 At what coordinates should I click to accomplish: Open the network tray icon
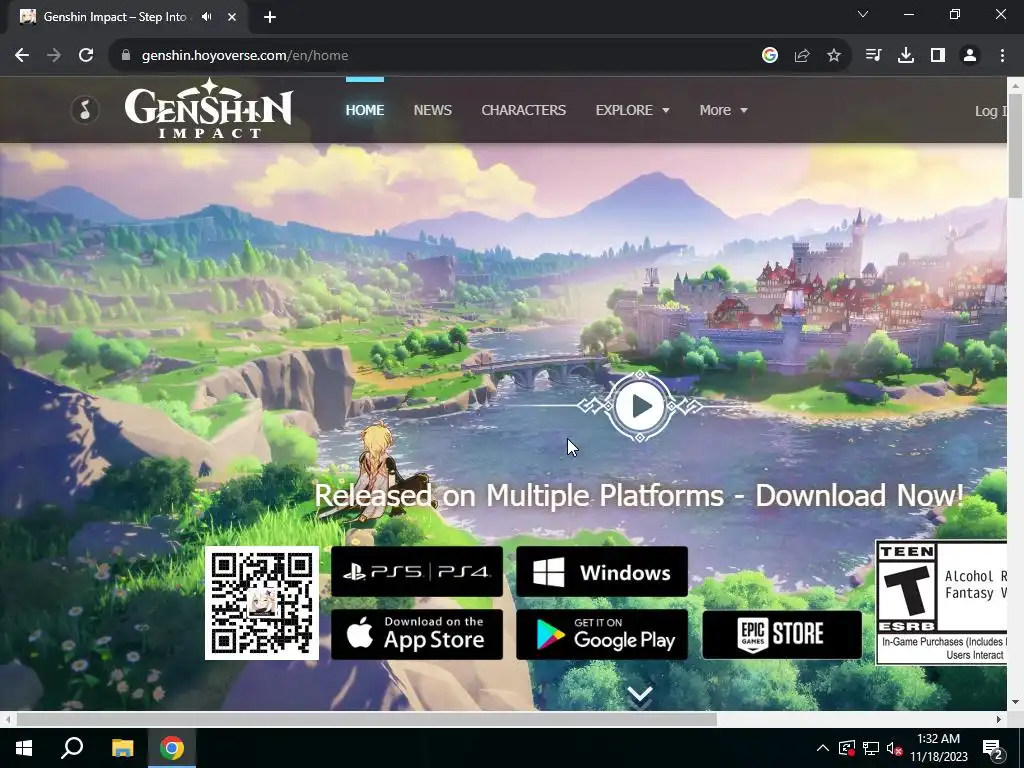point(871,748)
